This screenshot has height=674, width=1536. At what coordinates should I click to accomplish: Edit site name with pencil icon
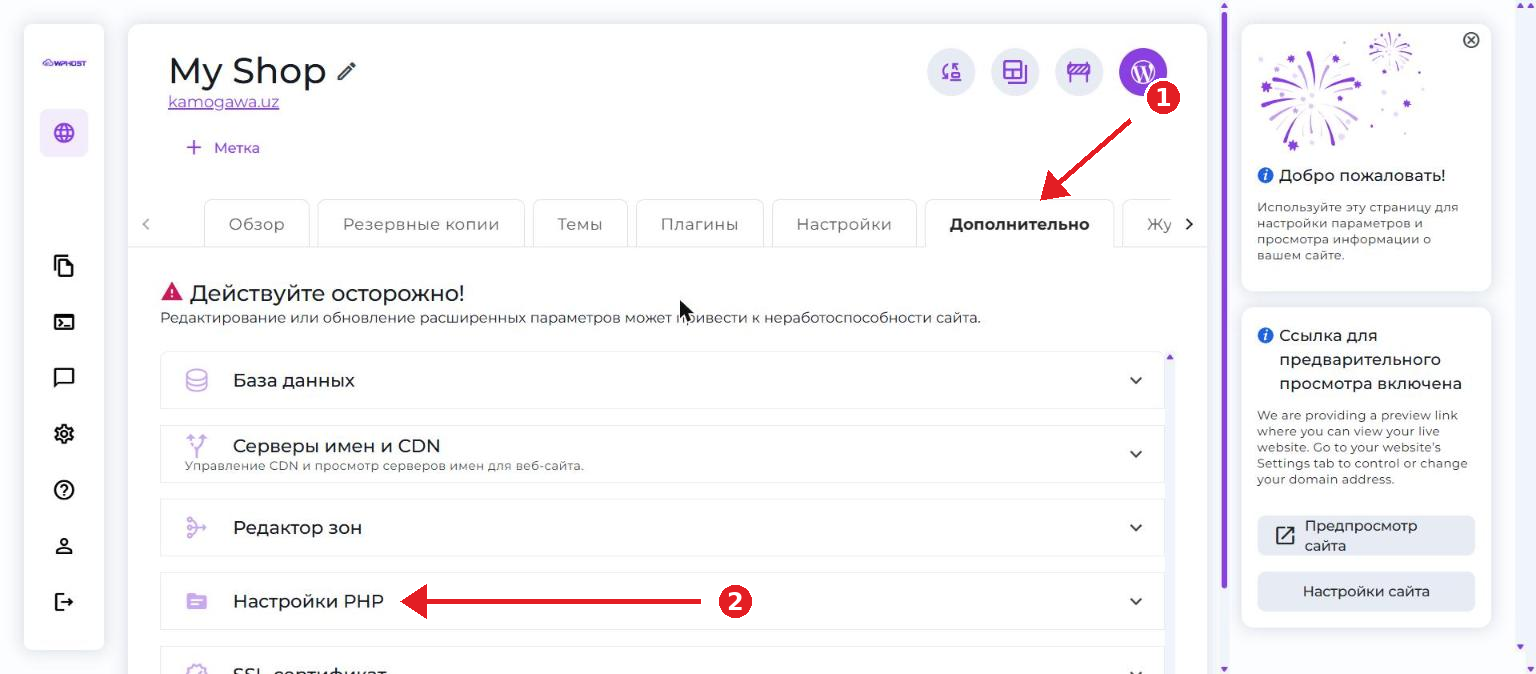point(346,71)
